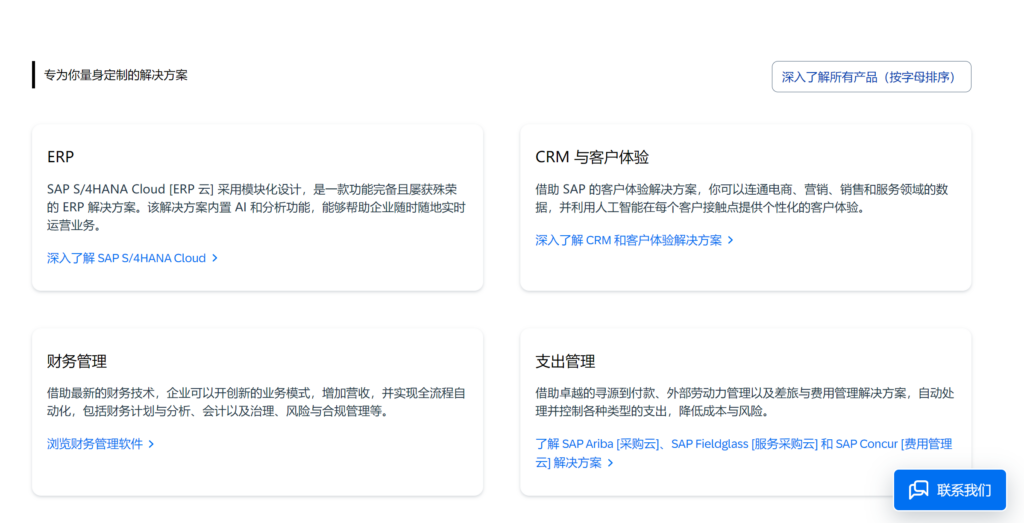Click the chevron after CRM 和客户体验解决方案 link
1024x523 pixels.
pyautogui.click(x=731, y=240)
